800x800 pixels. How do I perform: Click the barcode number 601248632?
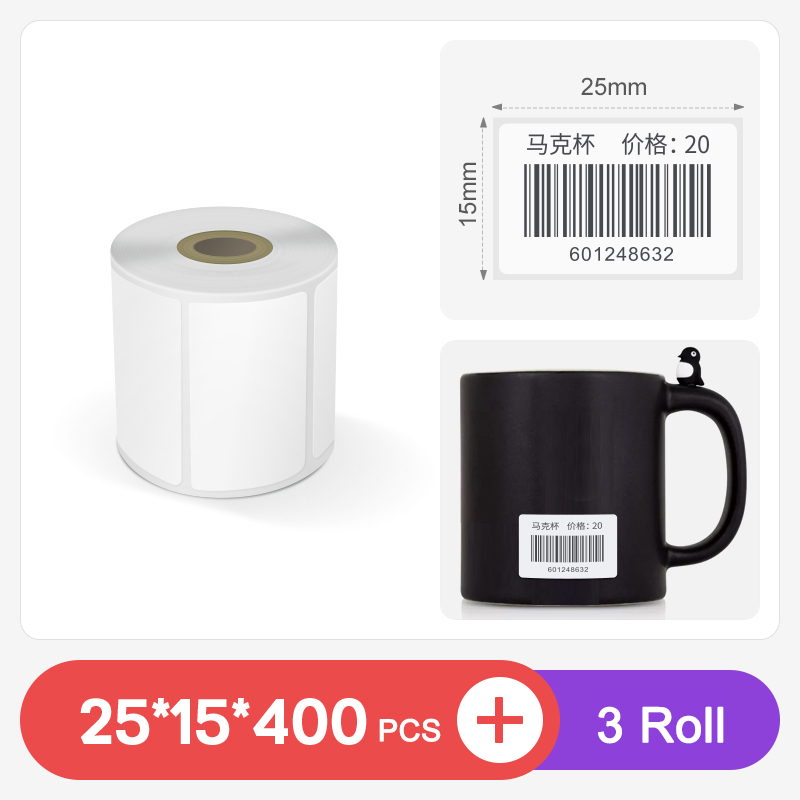point(621,254)
